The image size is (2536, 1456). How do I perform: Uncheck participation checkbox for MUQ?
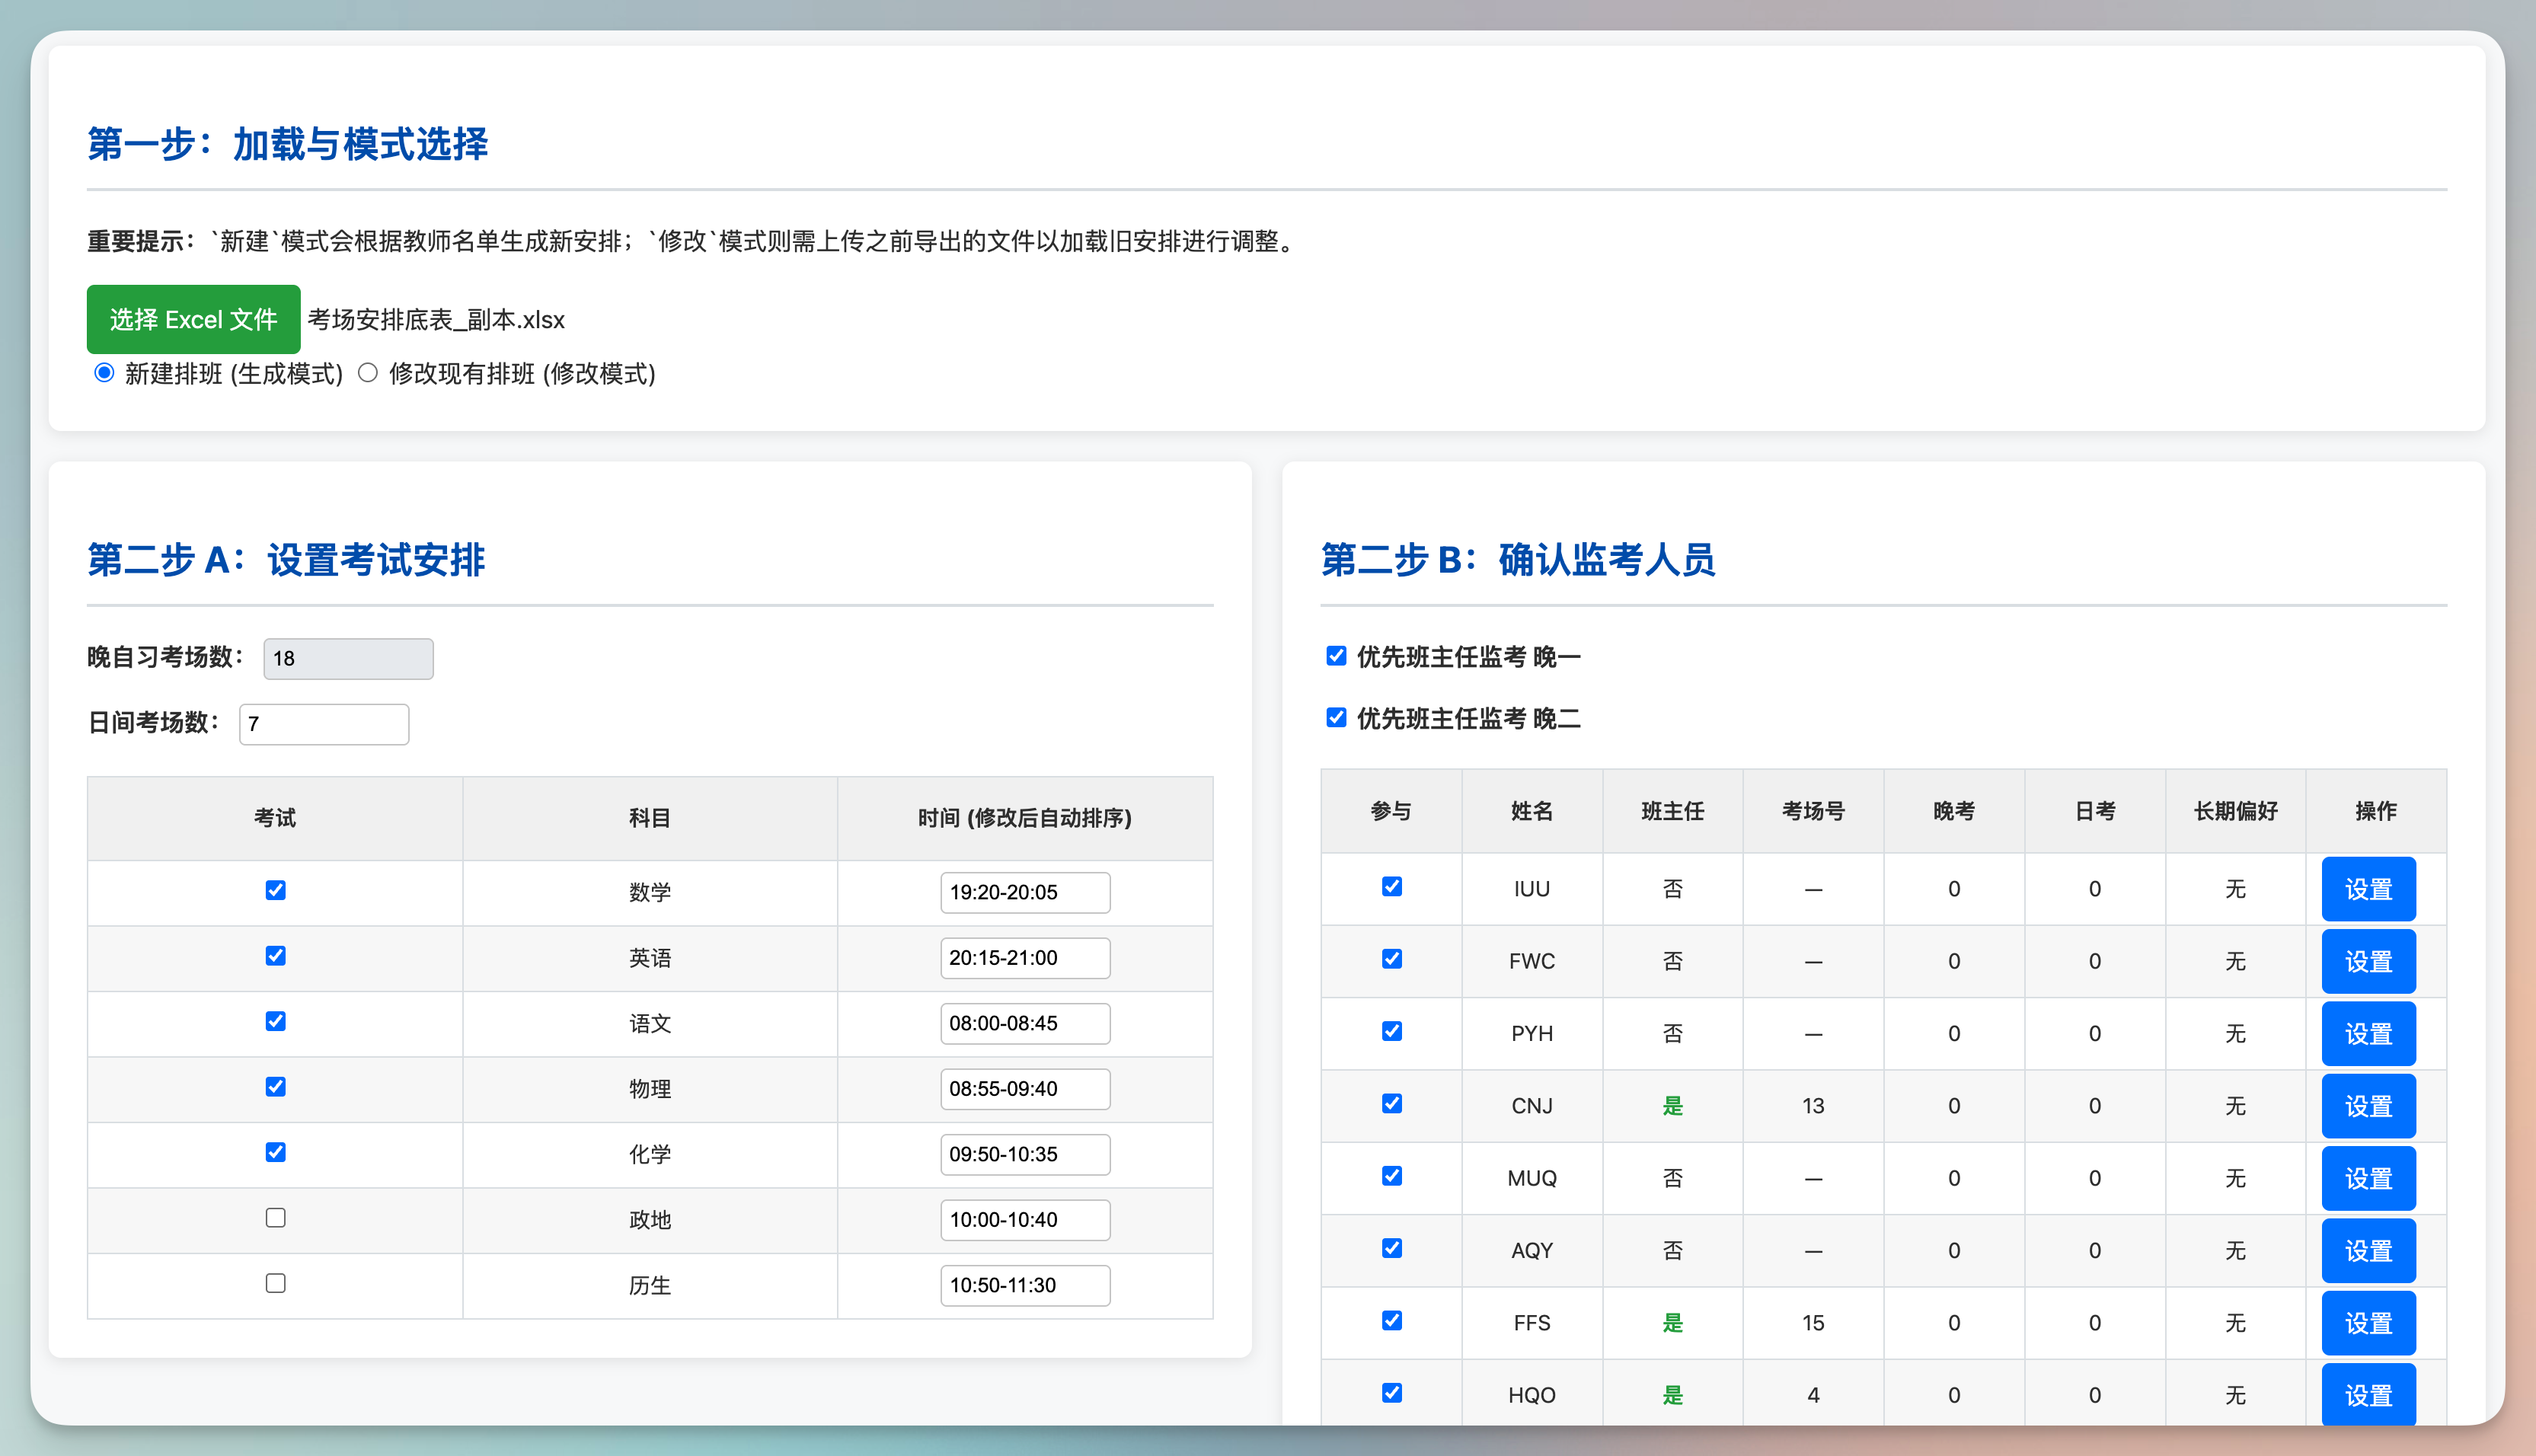[x=1391, y=1176]
